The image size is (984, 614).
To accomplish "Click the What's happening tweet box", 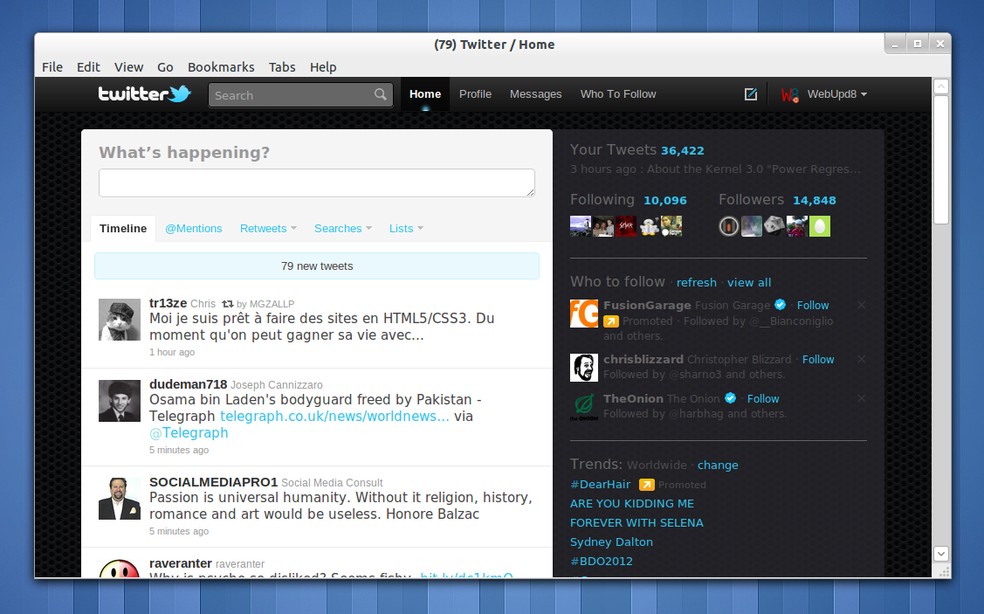I will [x=317, y=183].
